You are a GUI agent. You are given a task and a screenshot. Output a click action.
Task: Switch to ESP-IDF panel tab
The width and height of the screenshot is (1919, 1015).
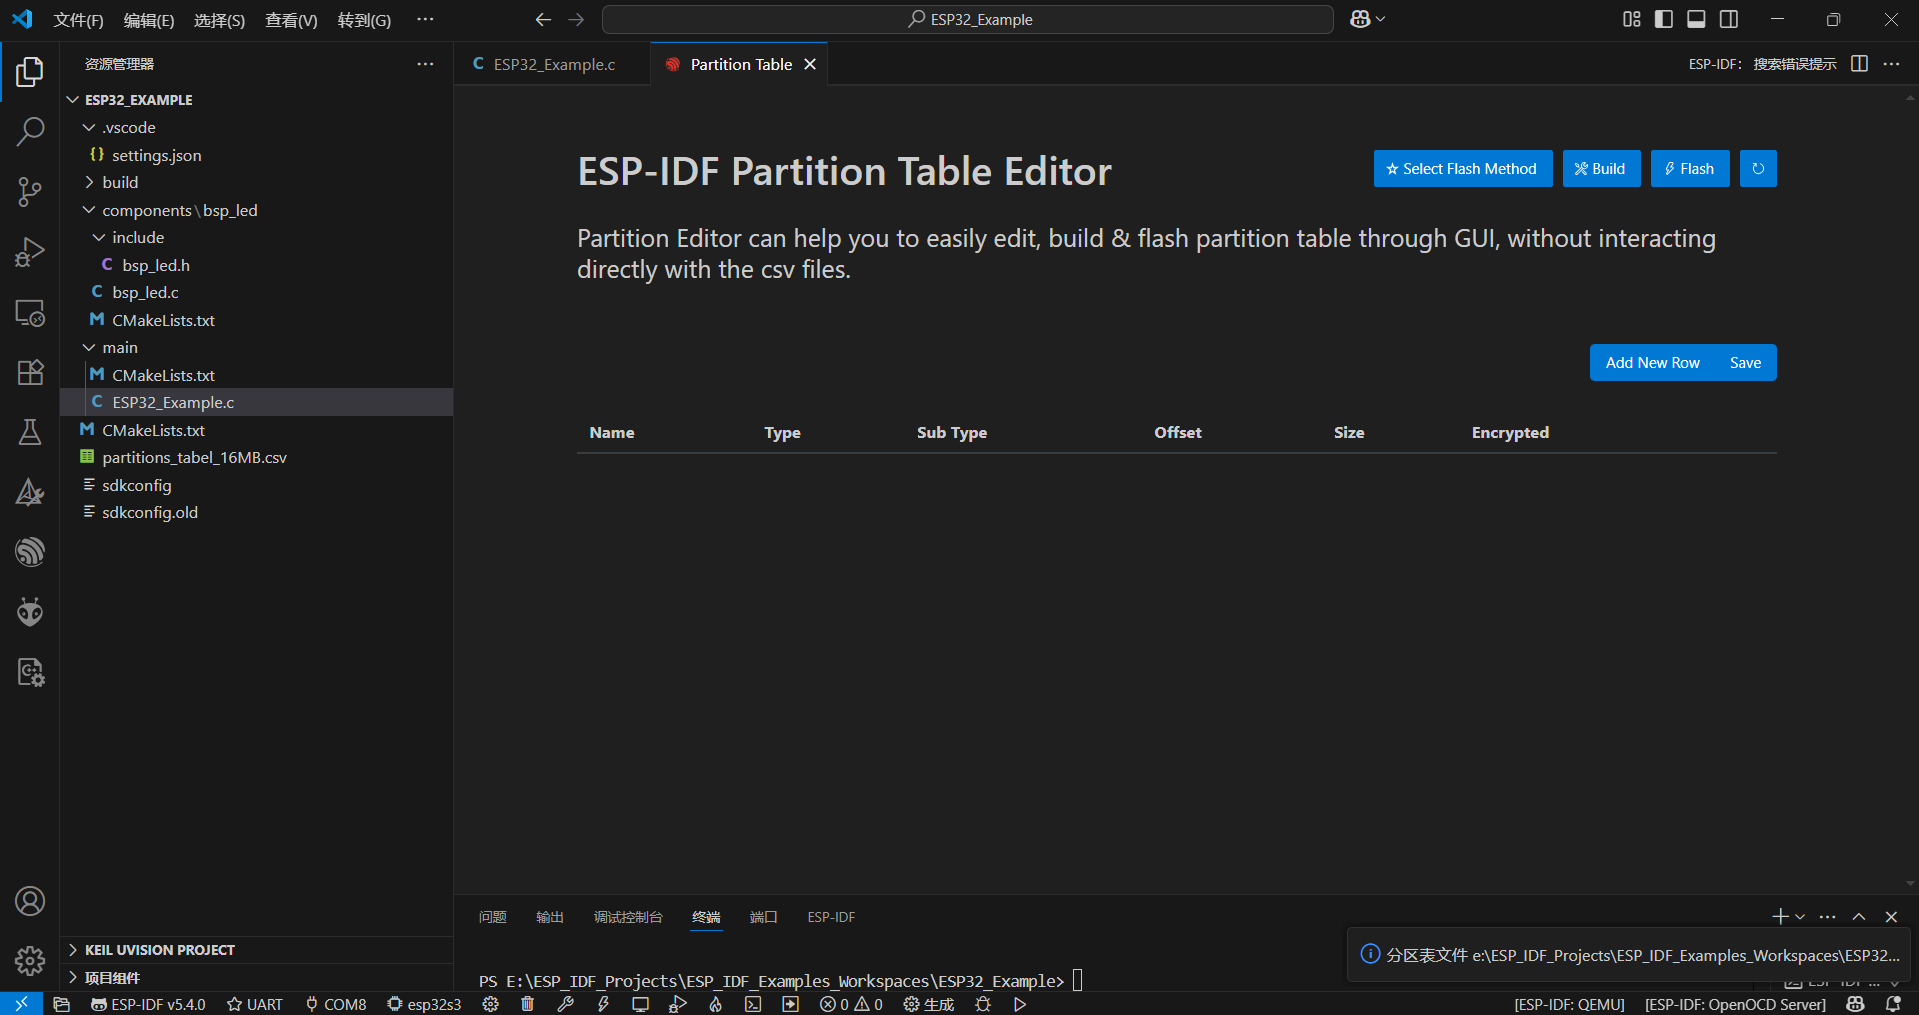pos(831,917)
